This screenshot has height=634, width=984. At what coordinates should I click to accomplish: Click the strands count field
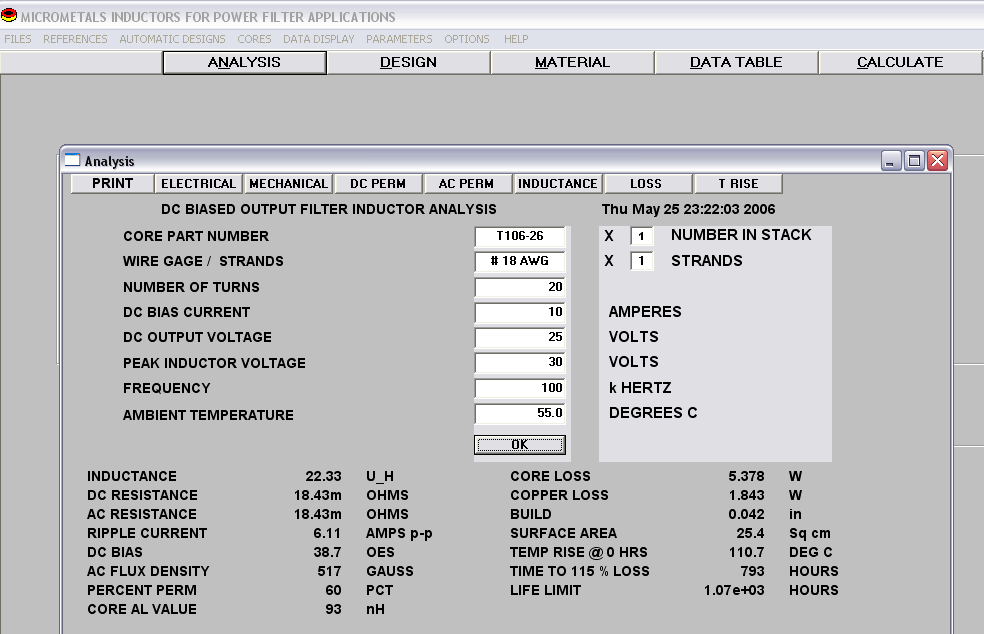pyautogui.click(x=641, y=261)
